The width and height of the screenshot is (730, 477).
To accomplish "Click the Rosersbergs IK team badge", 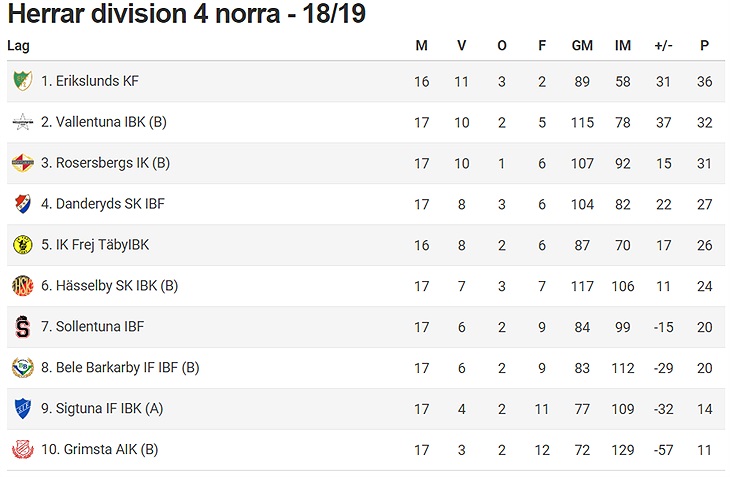I will click(22, 163).
